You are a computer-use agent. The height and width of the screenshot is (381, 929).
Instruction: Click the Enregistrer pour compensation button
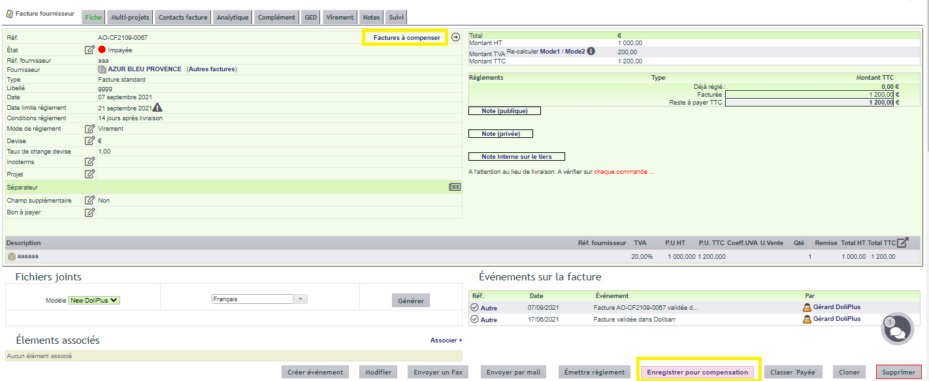pos(698,372)
